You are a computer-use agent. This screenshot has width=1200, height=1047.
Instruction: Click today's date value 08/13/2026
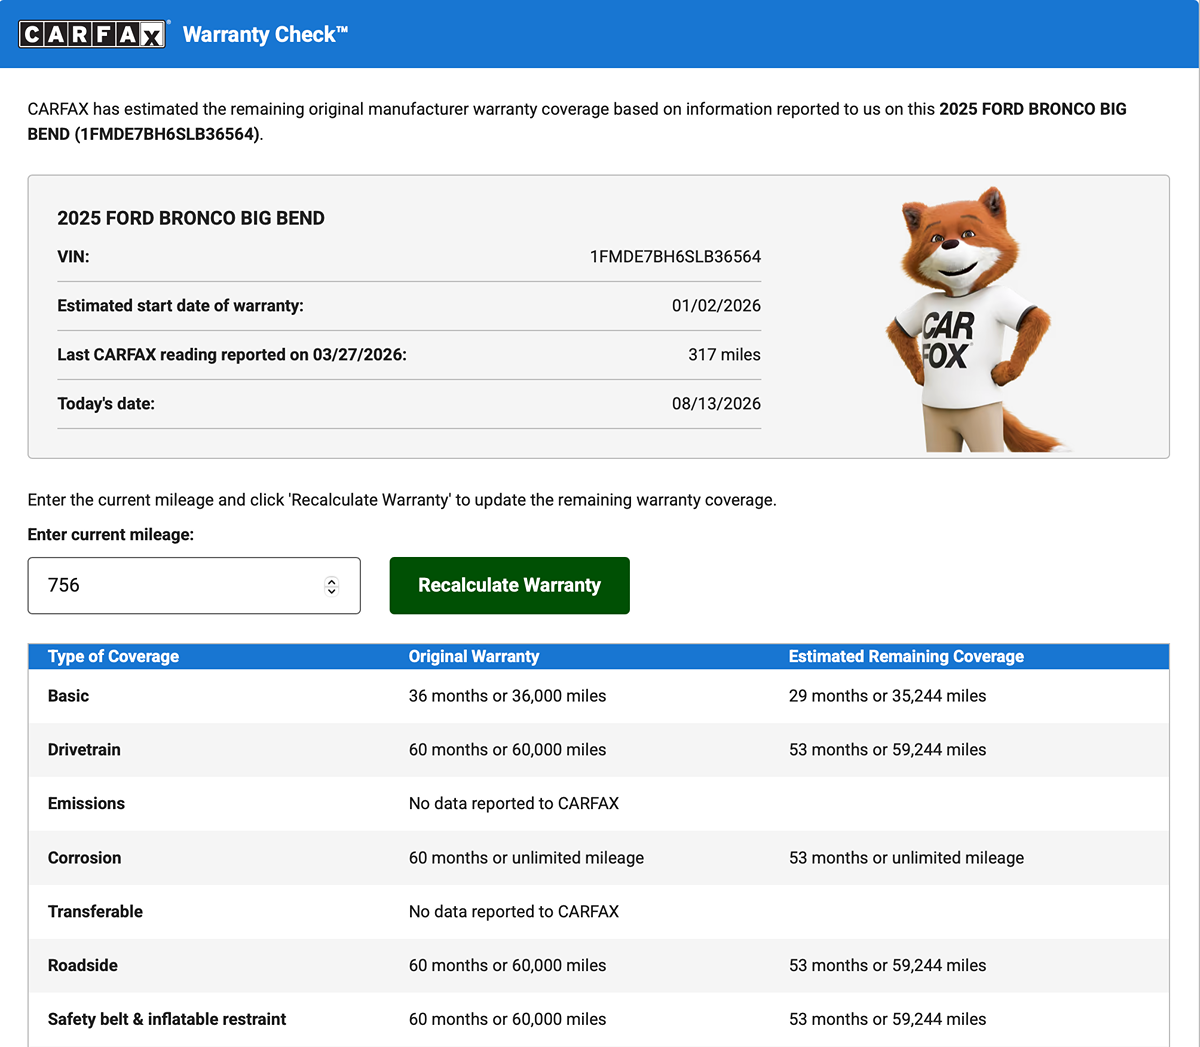click(x=716, y=404)
